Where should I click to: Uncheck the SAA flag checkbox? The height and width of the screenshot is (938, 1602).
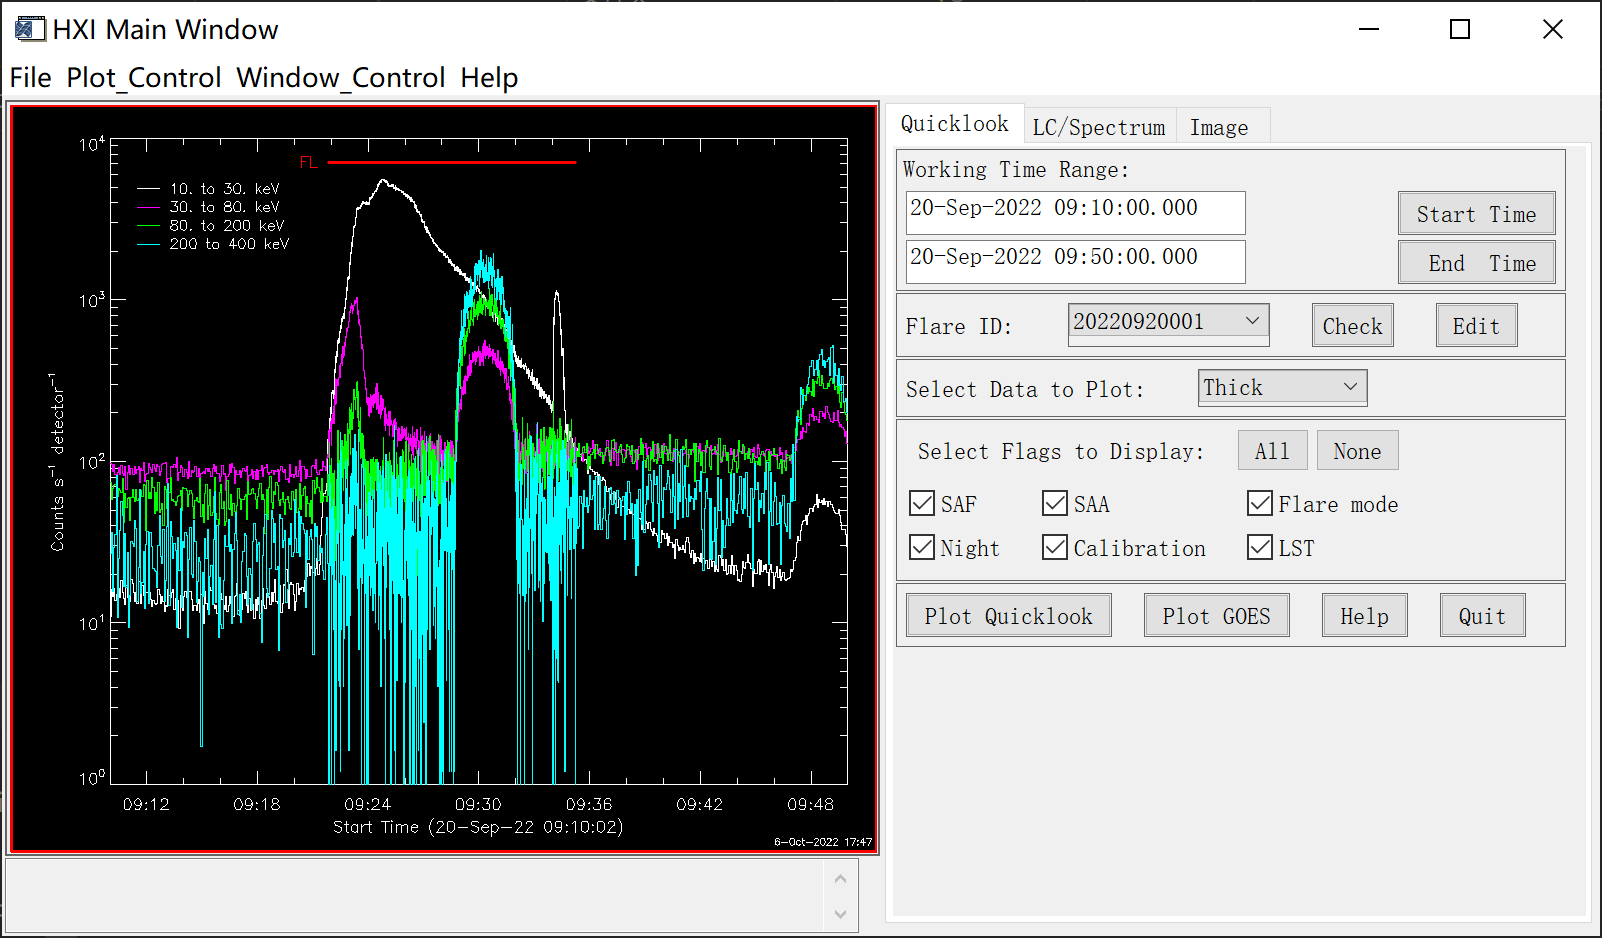[x=1055, y=503]
